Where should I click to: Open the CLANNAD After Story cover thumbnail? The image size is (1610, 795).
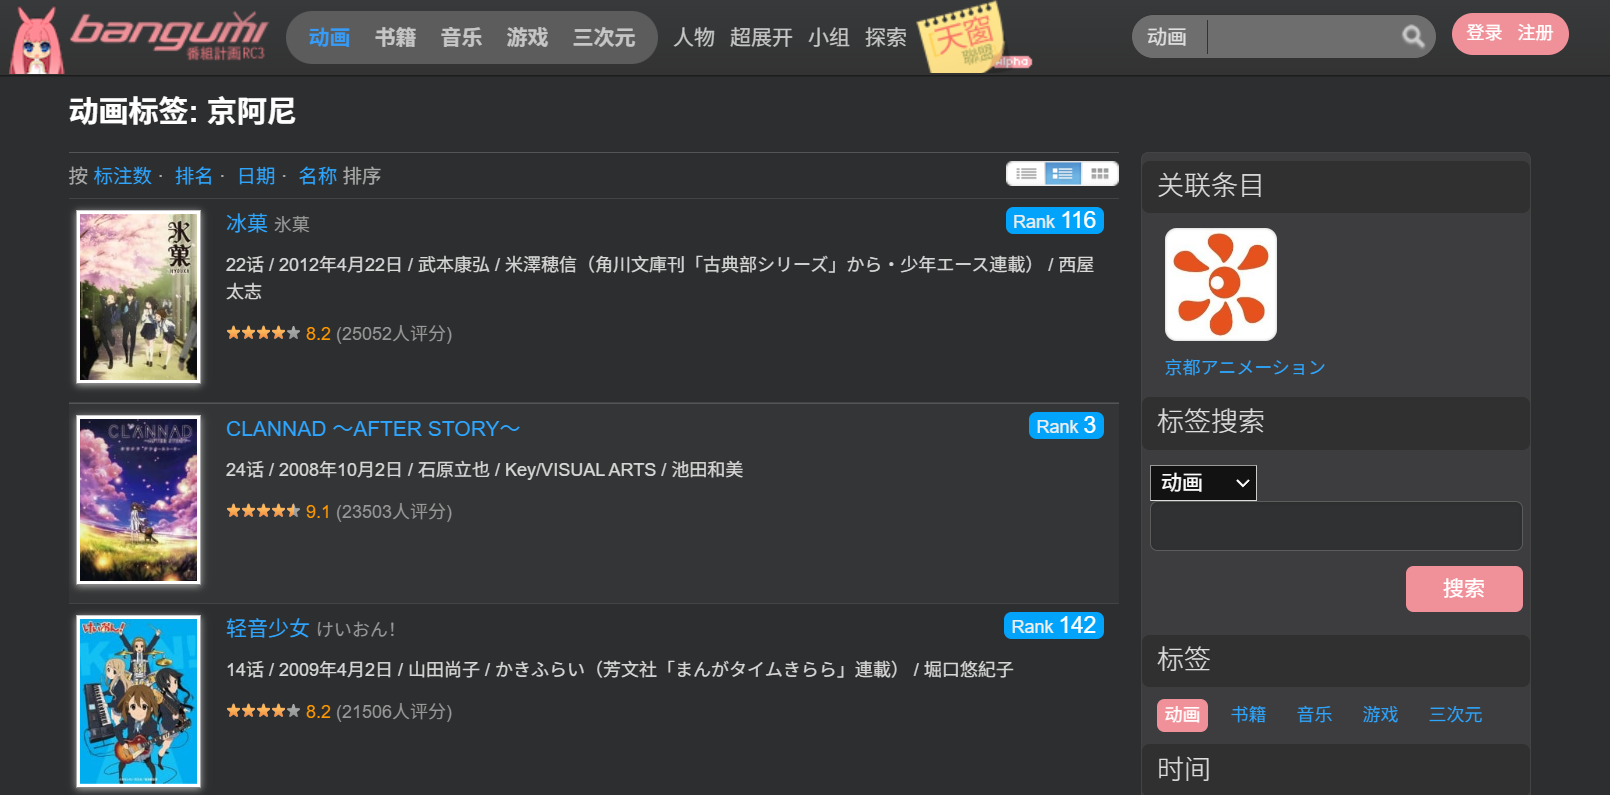click(139, 499)
